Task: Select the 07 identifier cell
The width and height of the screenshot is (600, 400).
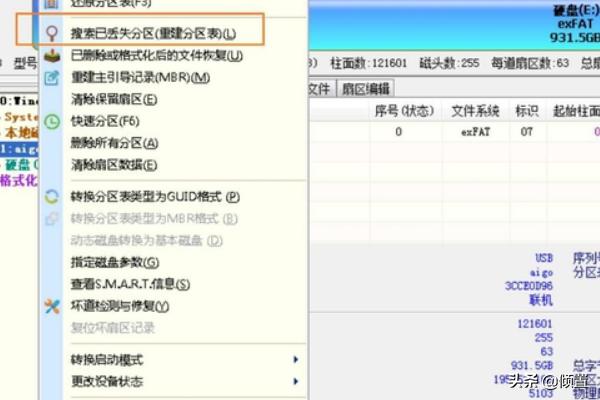Action: click(527, 132)
